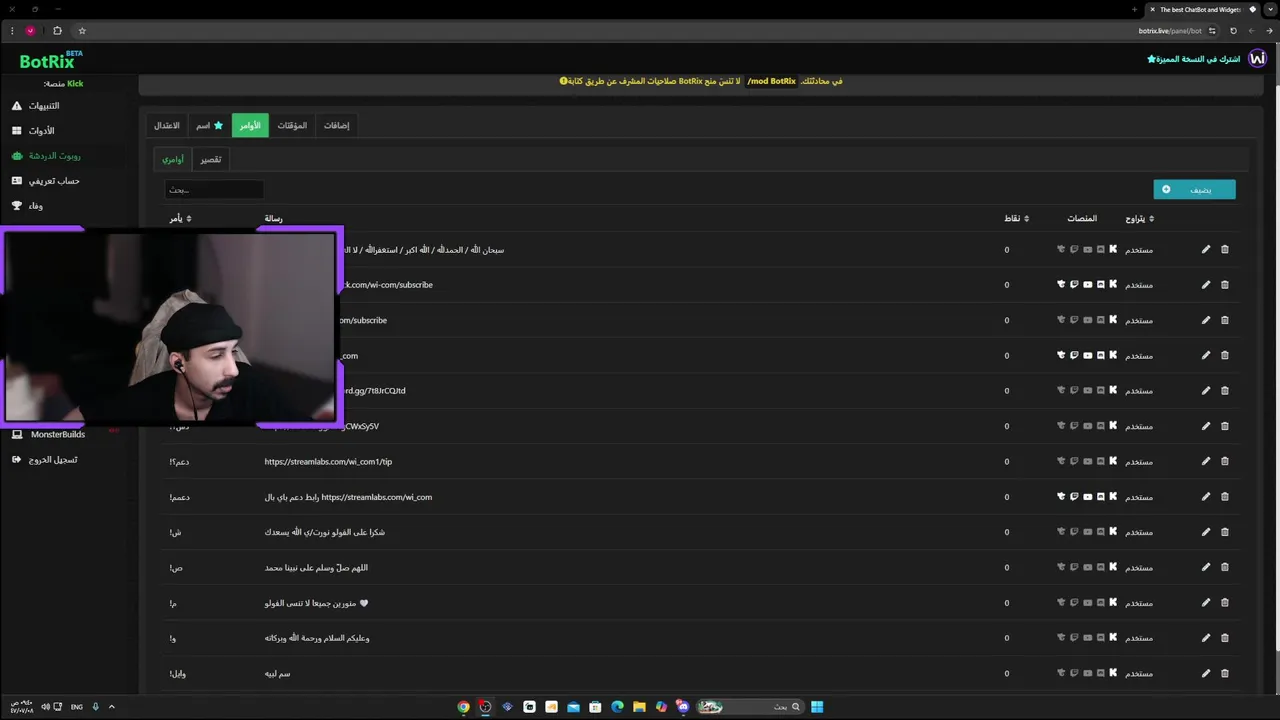Viewport: 1280px width, 720px height.
Task: Open the إضافات tab
Action: pyautogui.click(x=337, y=125)
